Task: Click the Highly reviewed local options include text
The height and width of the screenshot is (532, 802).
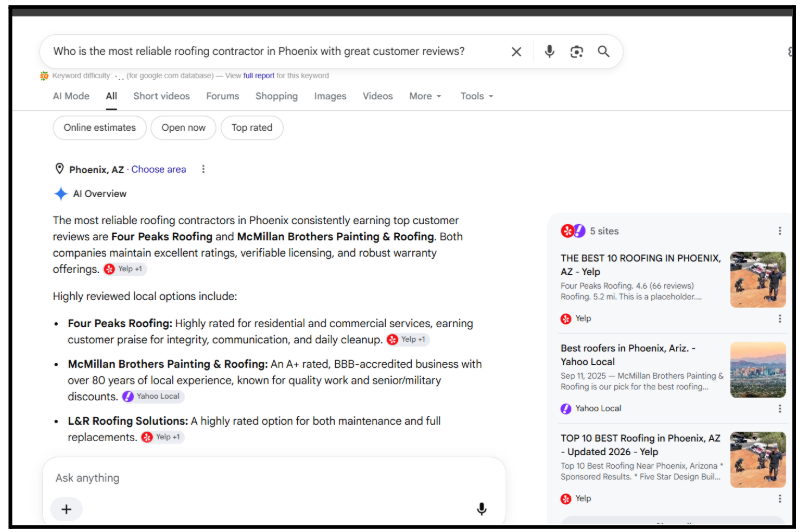Action: click(x=145, y=297)
